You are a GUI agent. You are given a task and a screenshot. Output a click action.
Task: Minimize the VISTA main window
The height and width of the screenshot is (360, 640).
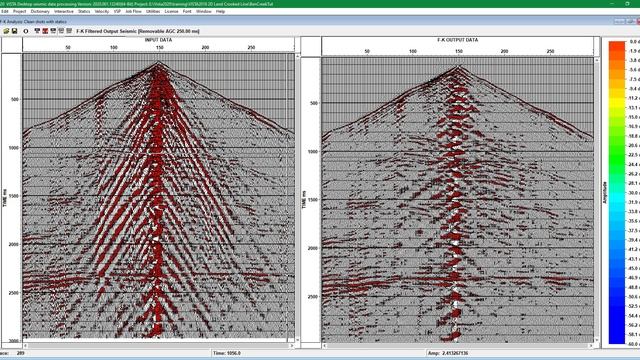(x=612, y=4)
